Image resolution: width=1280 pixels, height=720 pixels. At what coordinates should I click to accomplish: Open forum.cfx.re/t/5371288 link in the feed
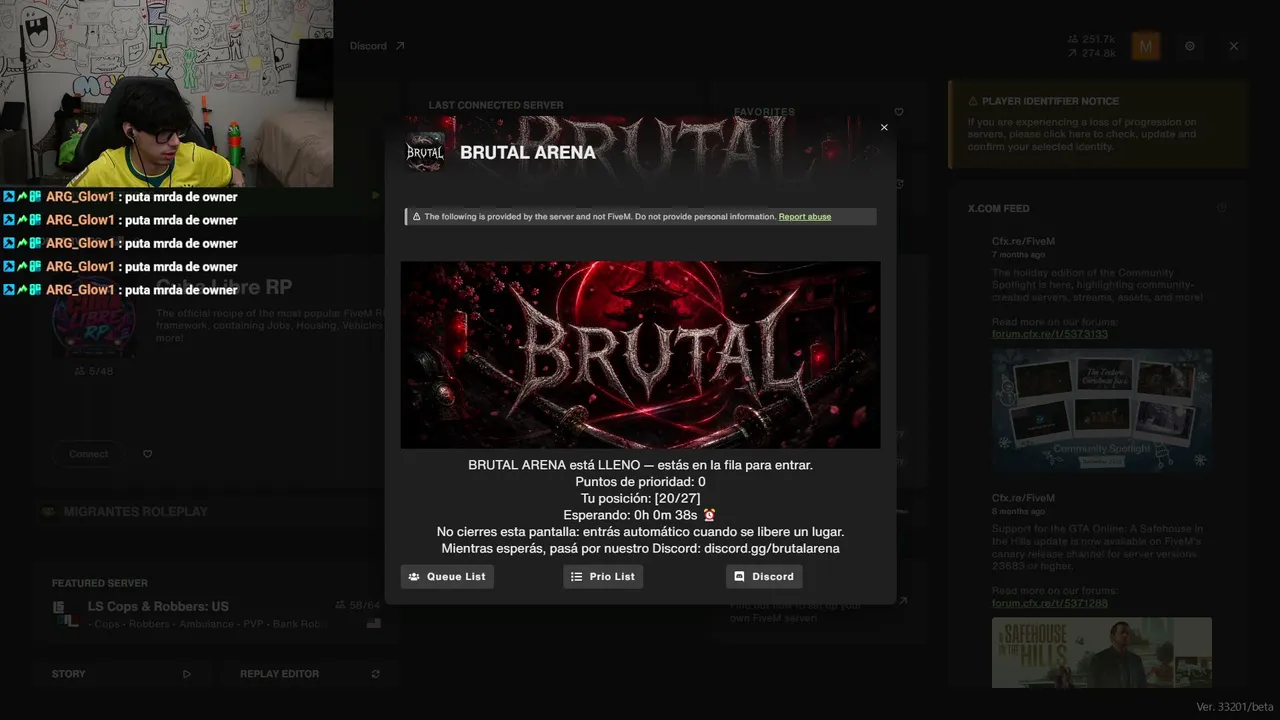tap(1050, 604)
